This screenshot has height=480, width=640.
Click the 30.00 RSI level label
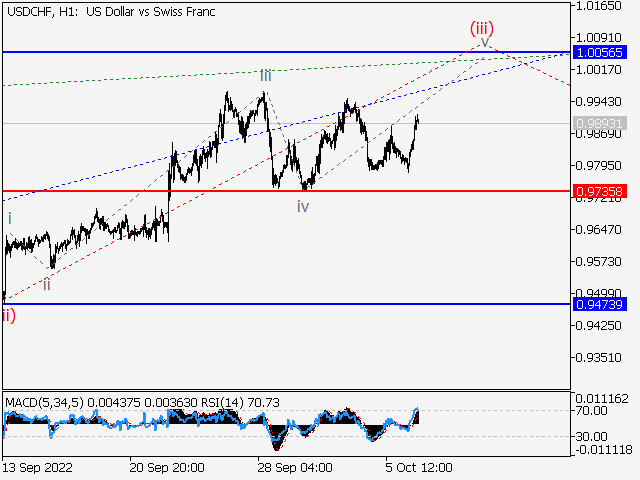591,437
